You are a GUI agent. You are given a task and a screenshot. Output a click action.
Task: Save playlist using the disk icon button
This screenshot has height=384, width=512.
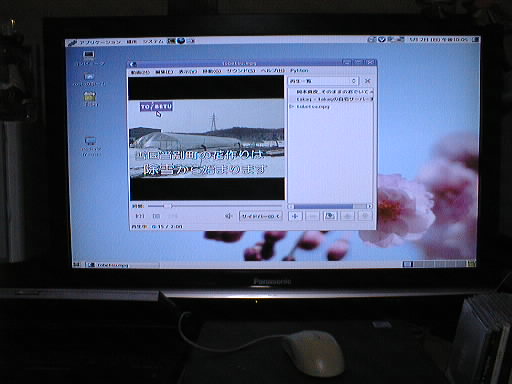330,216
